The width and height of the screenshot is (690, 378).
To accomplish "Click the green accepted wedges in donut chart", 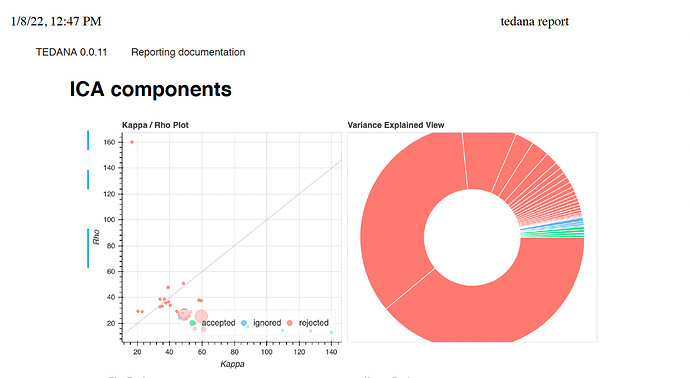I will tap(553, 234).
